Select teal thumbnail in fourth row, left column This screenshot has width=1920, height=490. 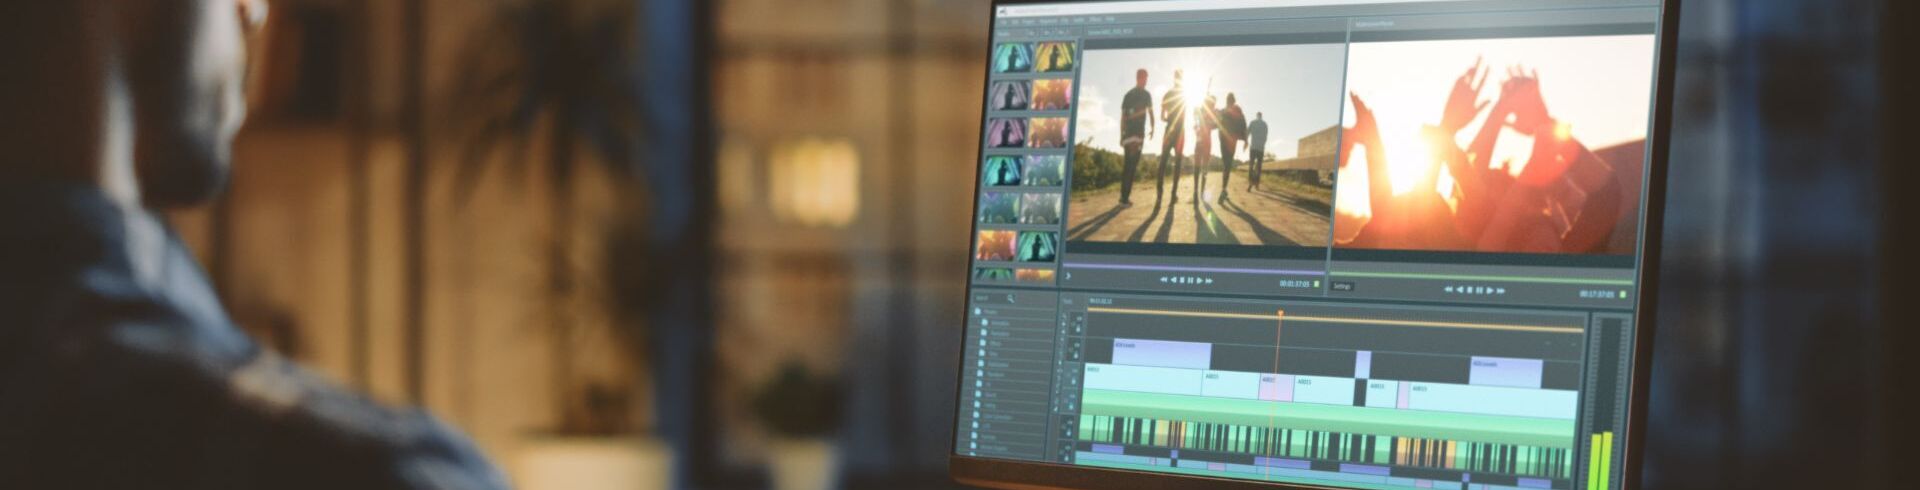point(1003,170)
